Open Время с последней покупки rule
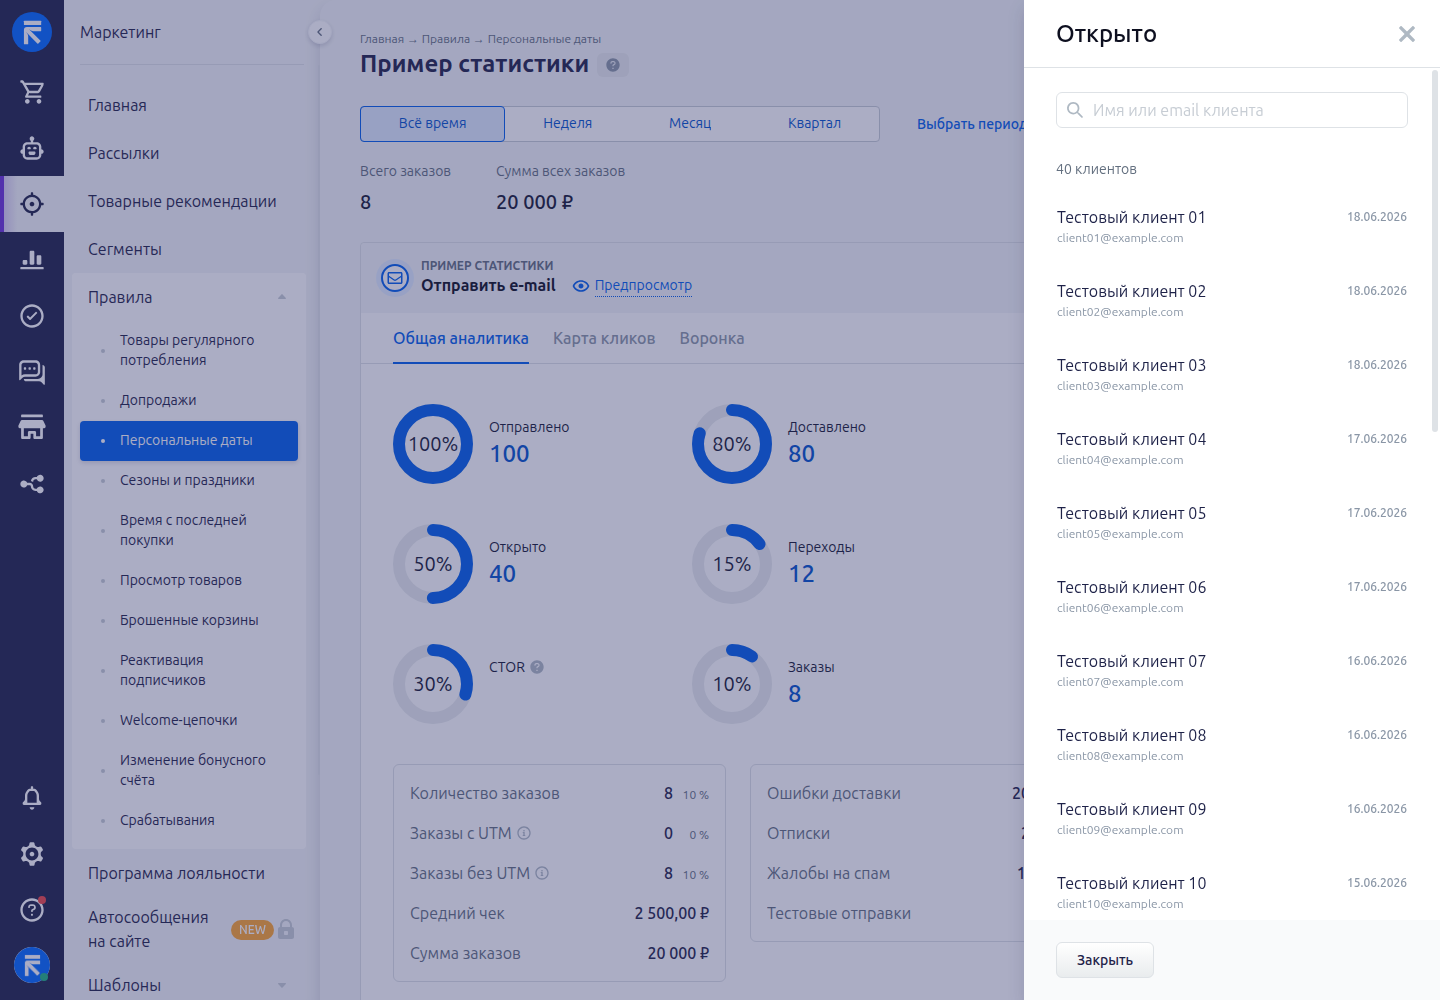 (183, 530)
